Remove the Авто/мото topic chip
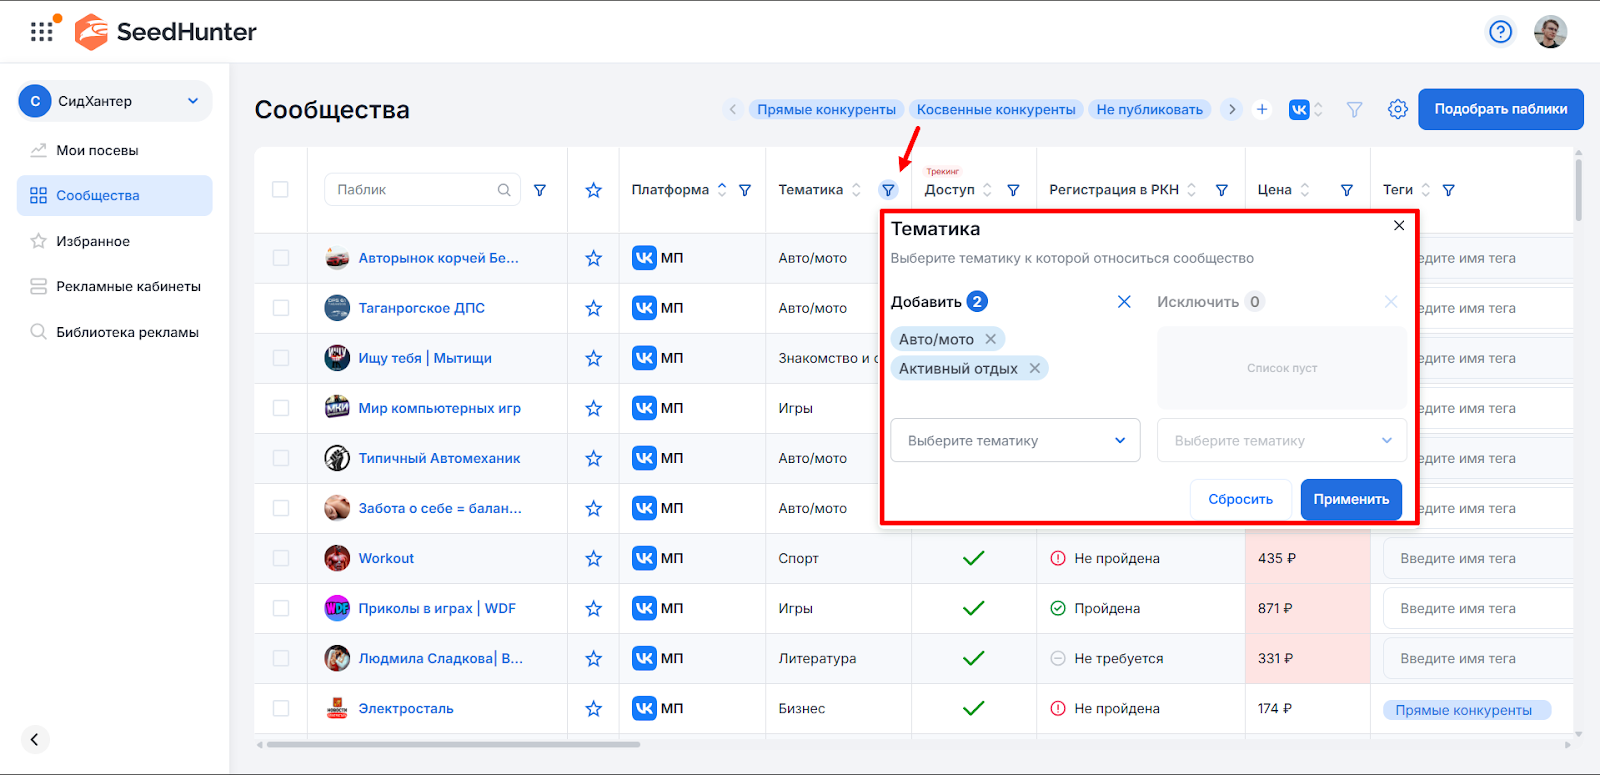 click(x=990, y=339)
